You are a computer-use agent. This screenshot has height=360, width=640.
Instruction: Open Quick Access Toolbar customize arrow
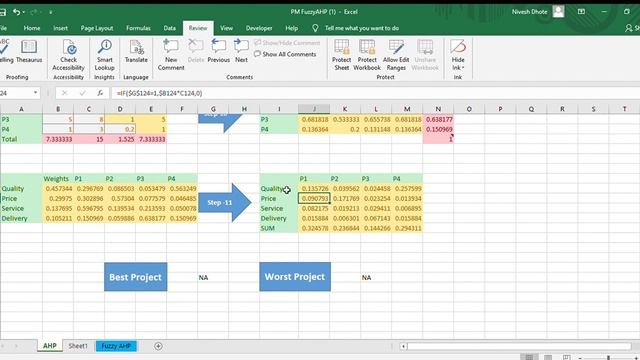click(x=51, y=12)
